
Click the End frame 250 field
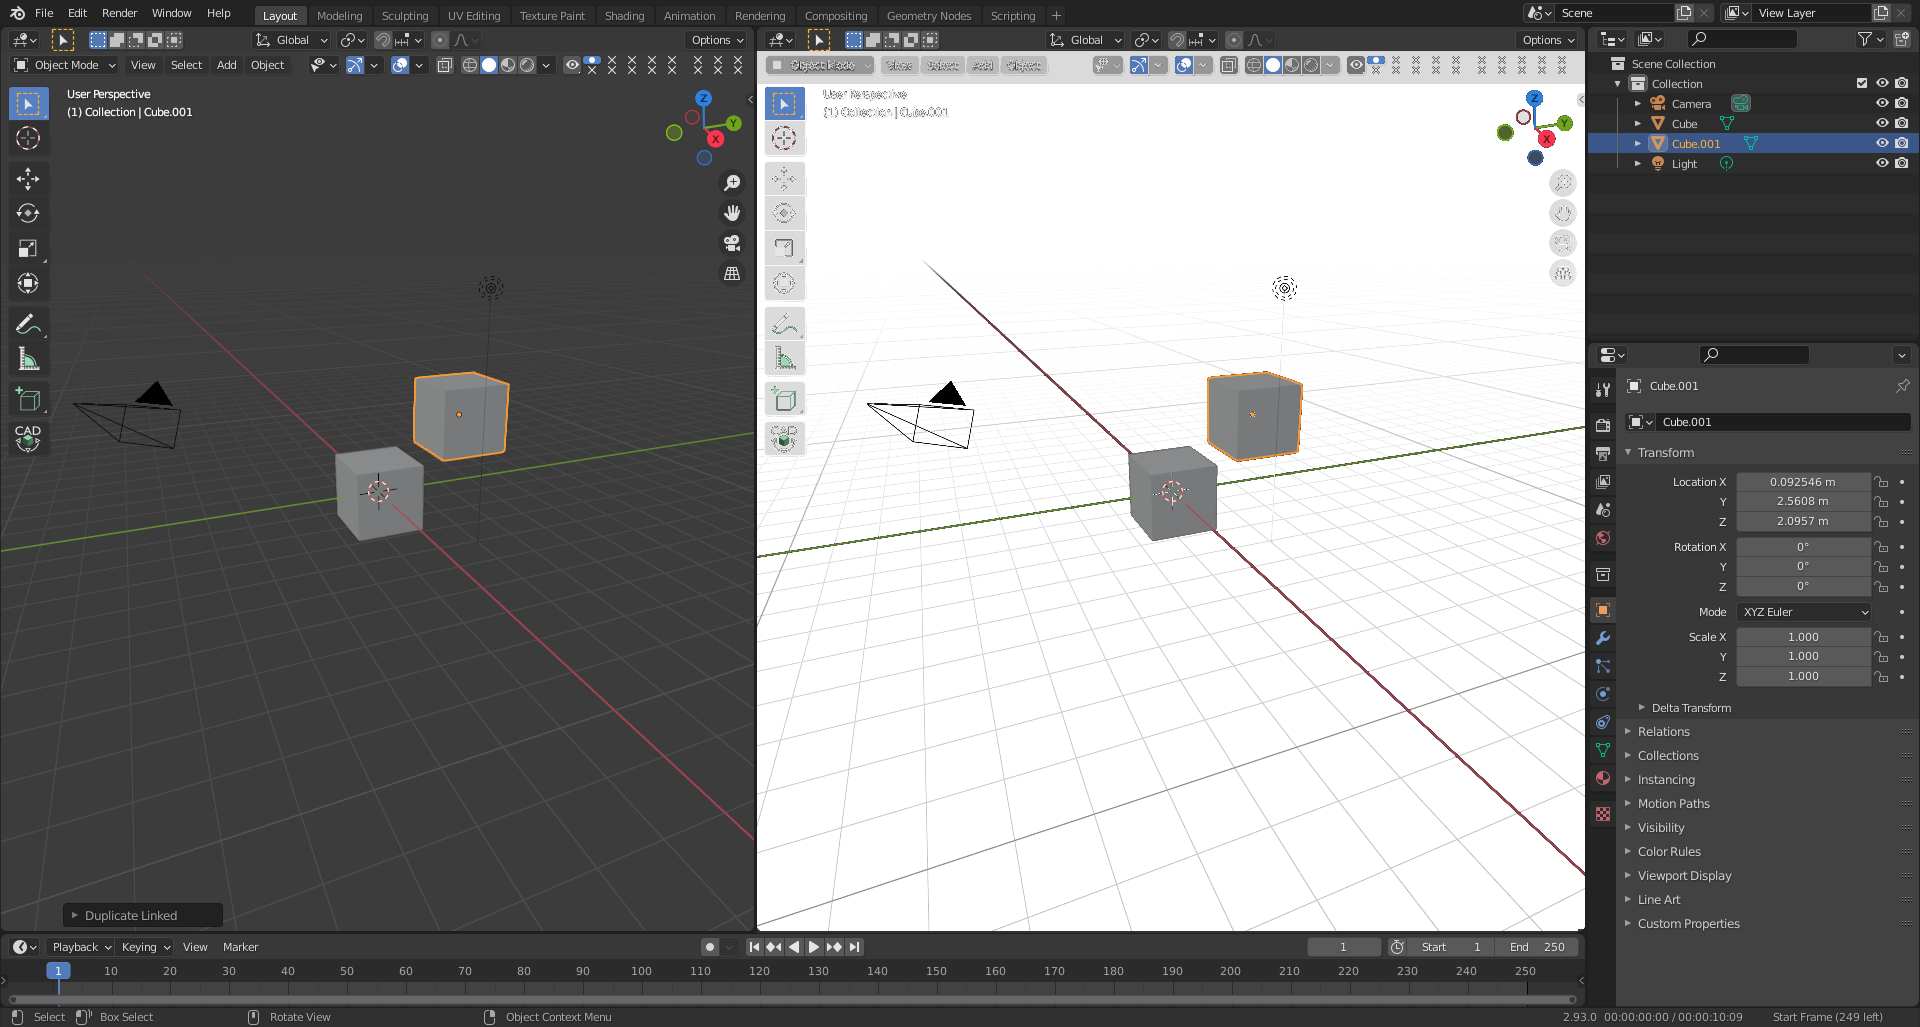point(1537,947)
